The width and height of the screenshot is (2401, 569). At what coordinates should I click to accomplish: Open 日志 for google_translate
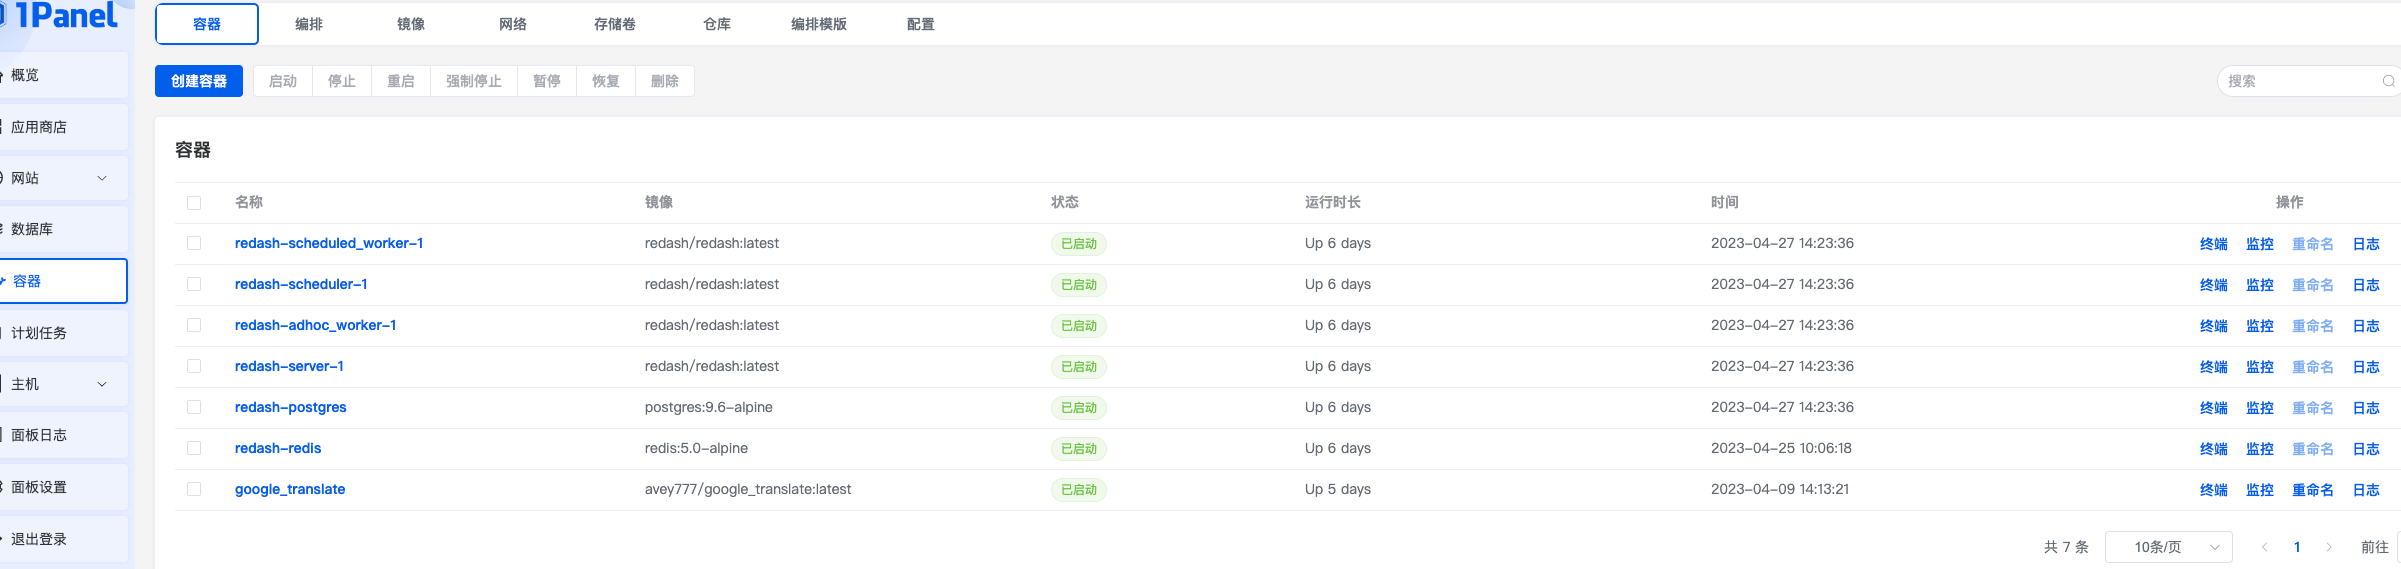2366,490
